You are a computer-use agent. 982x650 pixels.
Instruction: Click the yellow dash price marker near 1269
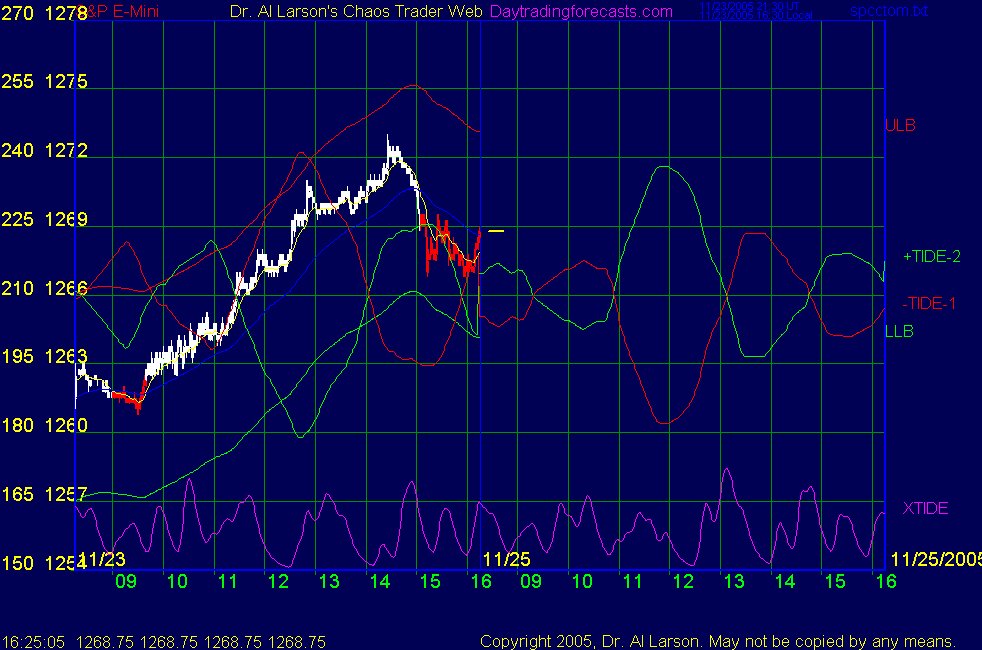[496, 231]
